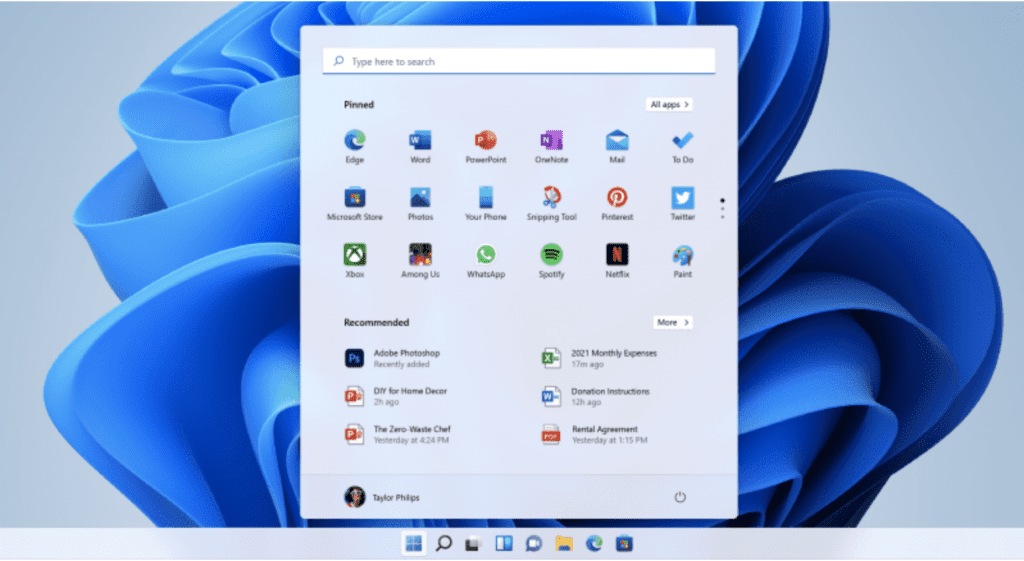The width and height of the screenshot is (1024, 561).
Task: Open the Pinterest app
Action: [x=617, y=204]
